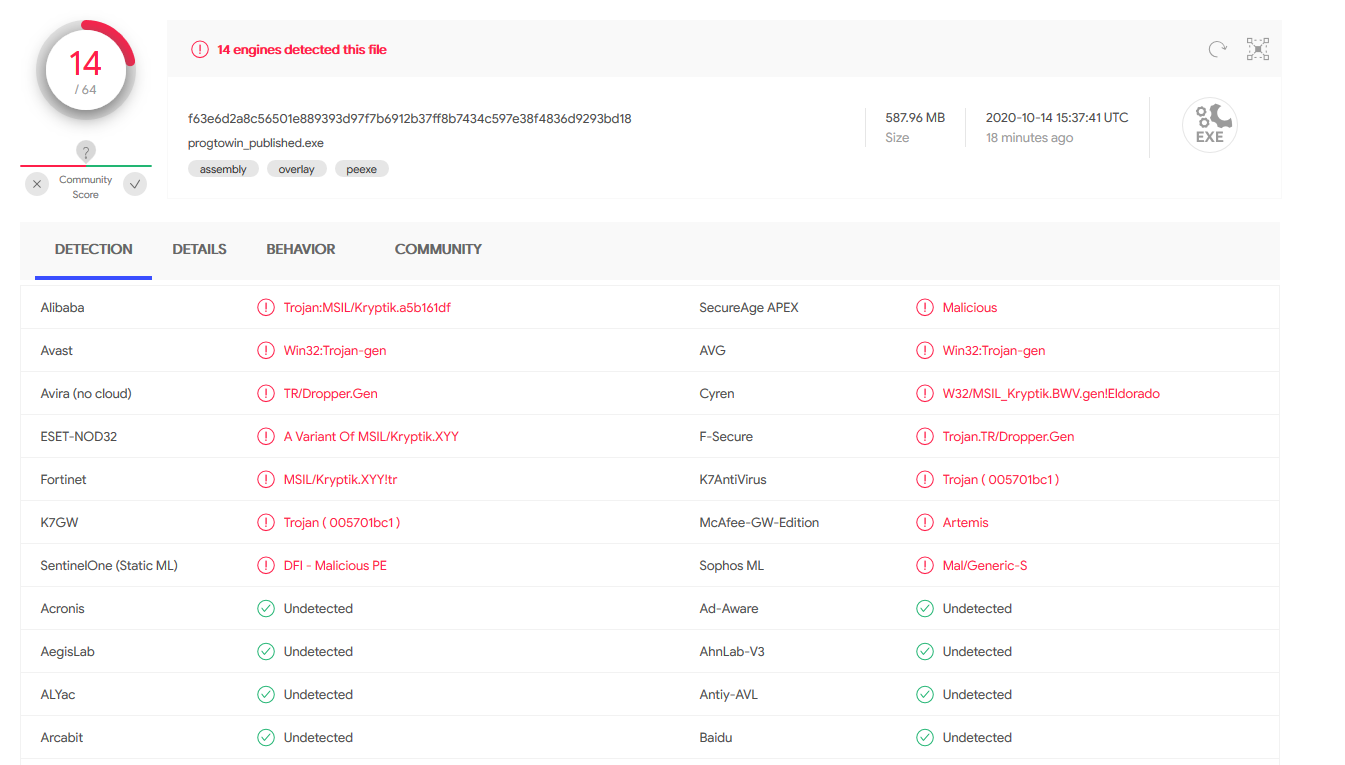Image resolution: width=1345 pixels, height=765 pixels.
Task: Click the Acronis undetected check icon
Action: [x=266, y=609]
